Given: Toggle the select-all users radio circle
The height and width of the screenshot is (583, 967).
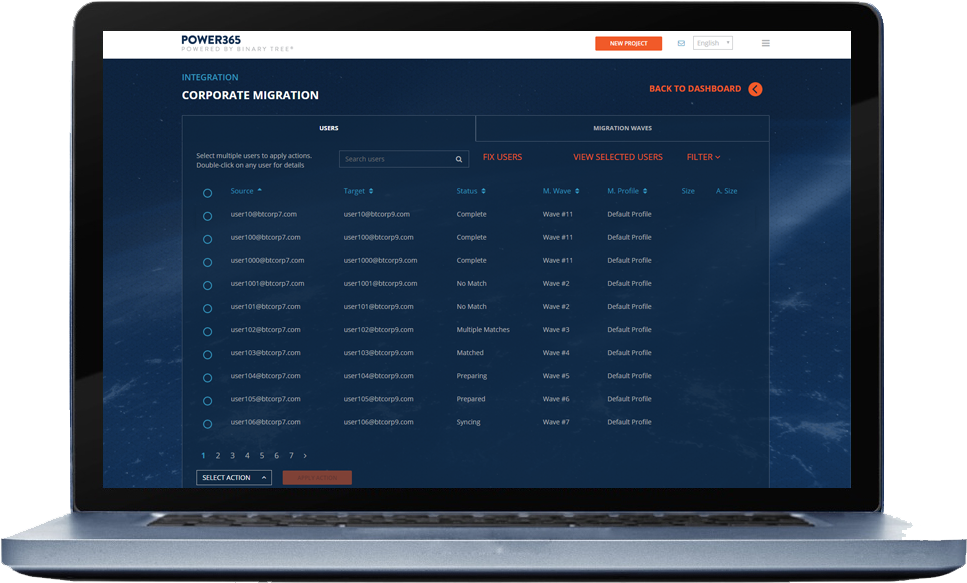Looking at the screenshot, I should coord(207,193).
